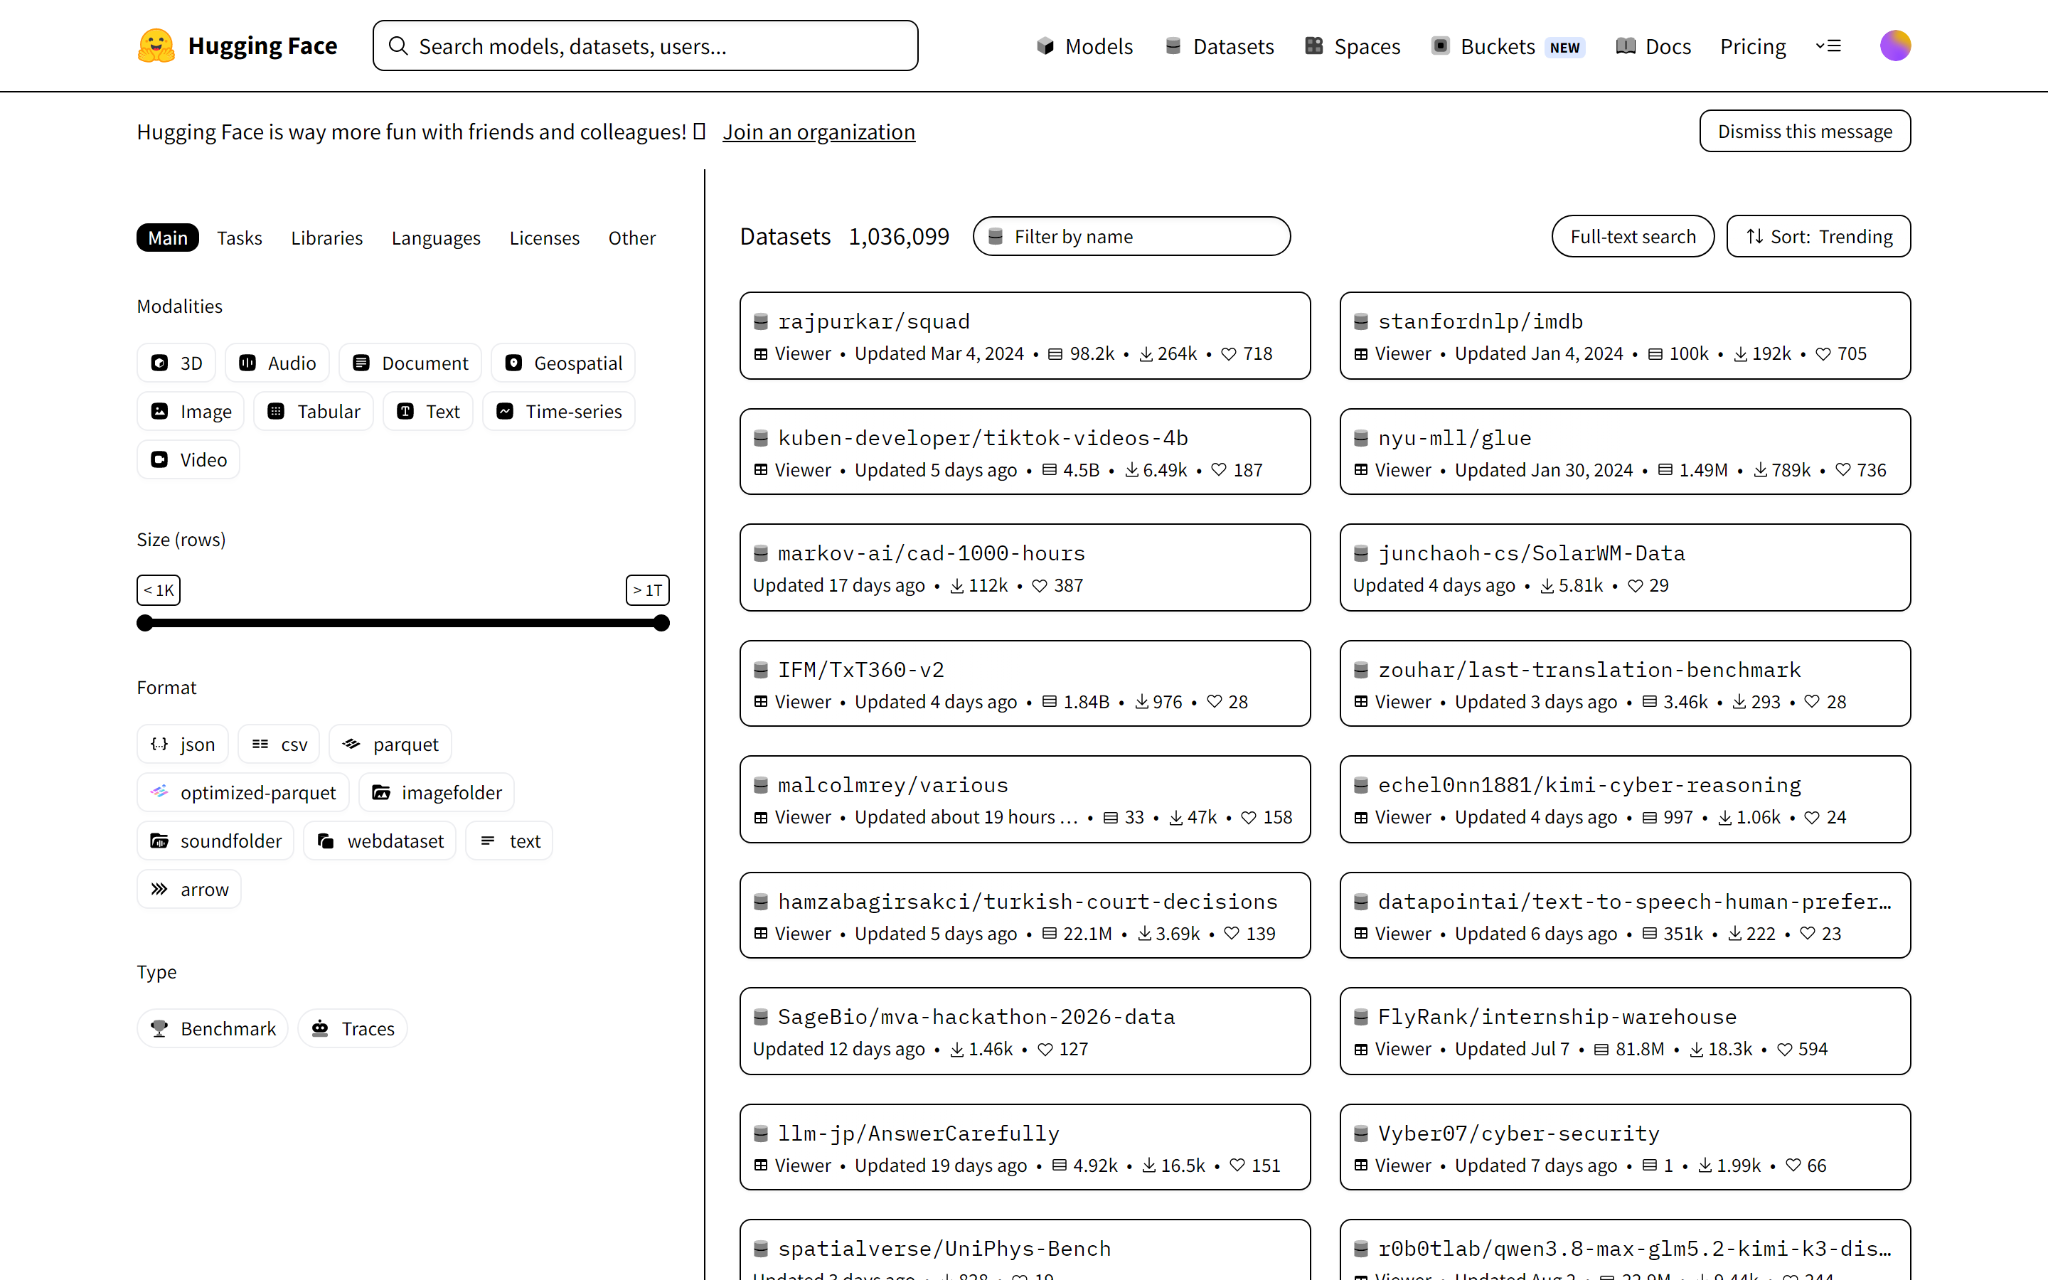This screenshot has width=2048, height=1280.
Task: Open hamzabagirsakci/turkish-court-decisions dataset
Action: point(1025,916)
